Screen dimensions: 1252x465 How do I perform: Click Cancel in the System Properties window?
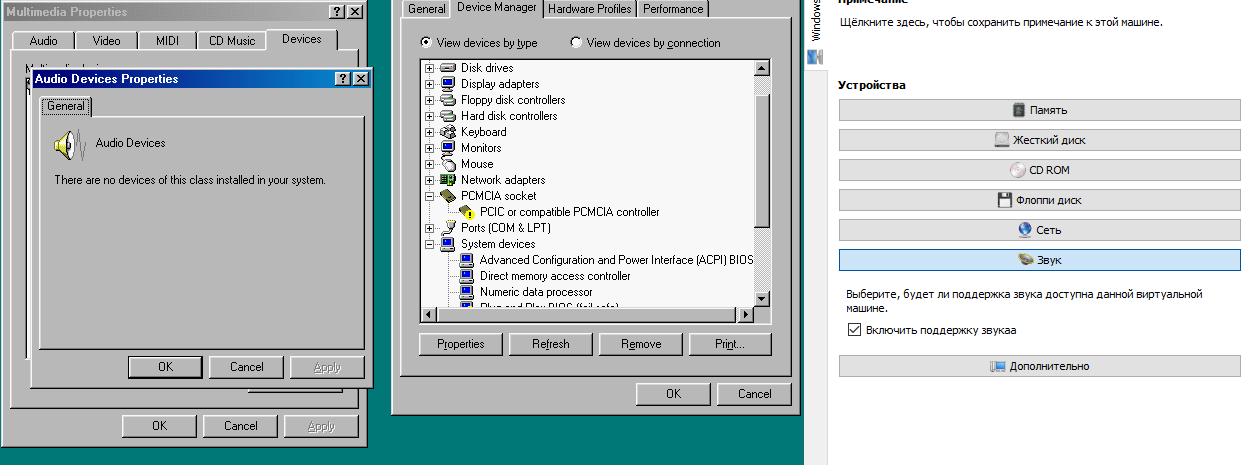tap(755, 394)
